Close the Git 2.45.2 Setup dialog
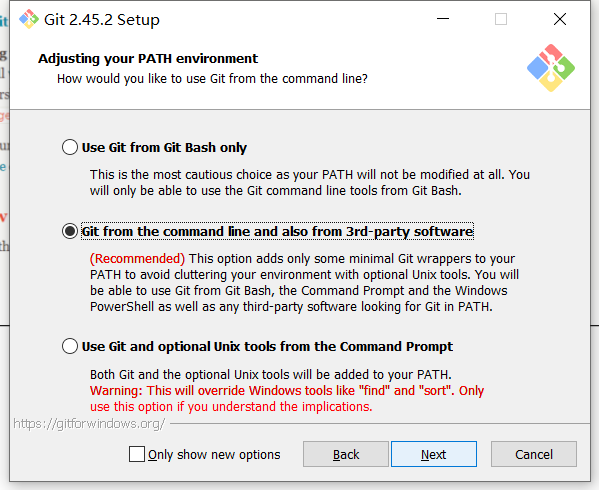This screenshot has width=599, height=490. 560,19
